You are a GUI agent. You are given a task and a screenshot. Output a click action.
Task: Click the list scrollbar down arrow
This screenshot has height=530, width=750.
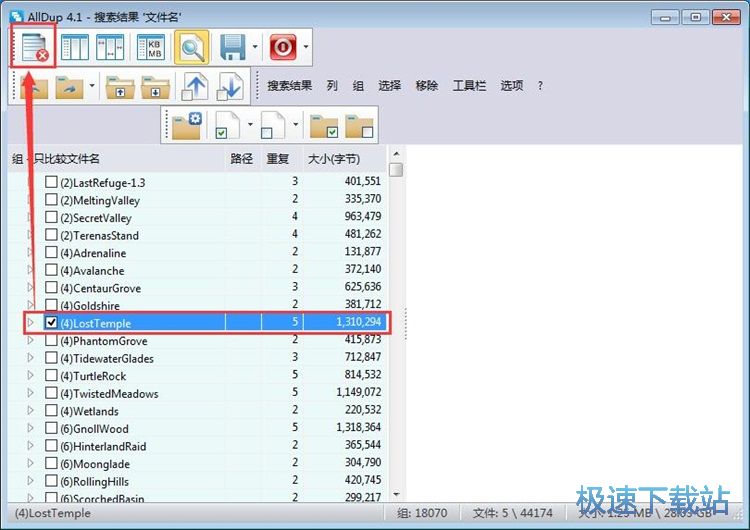pos(396,495)
